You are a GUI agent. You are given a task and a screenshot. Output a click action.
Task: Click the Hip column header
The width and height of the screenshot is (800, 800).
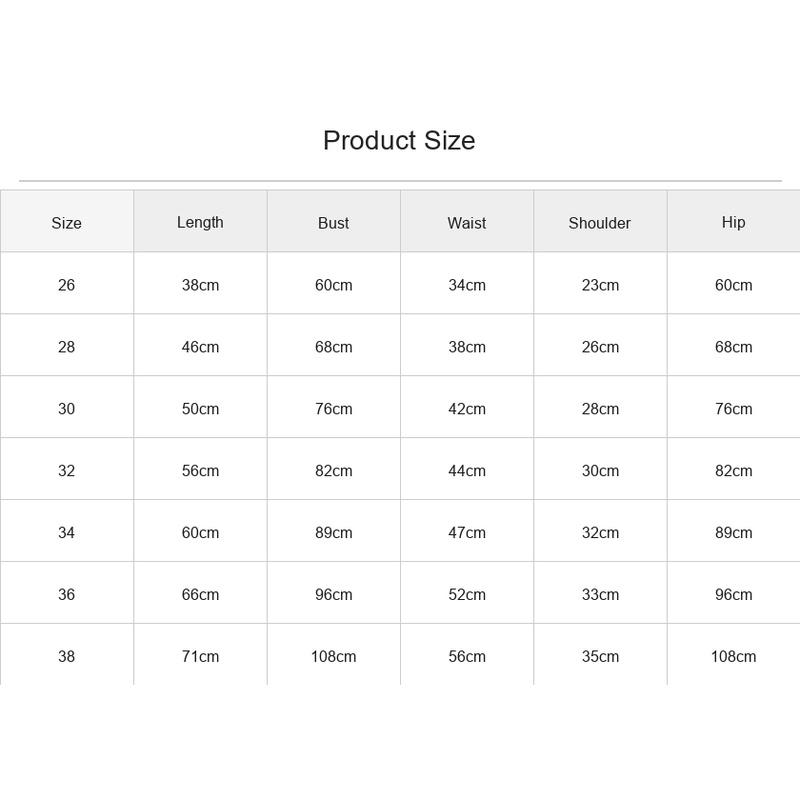point(733,223)
